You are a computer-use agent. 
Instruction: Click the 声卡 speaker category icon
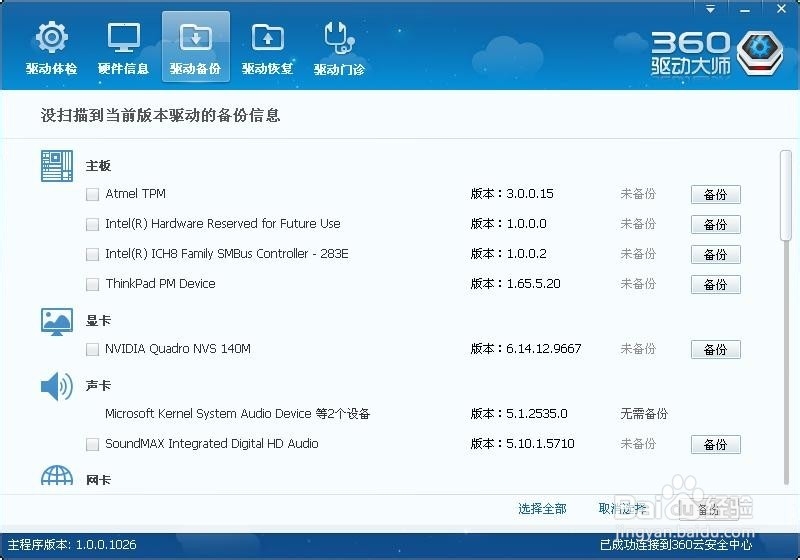point(57,386)
